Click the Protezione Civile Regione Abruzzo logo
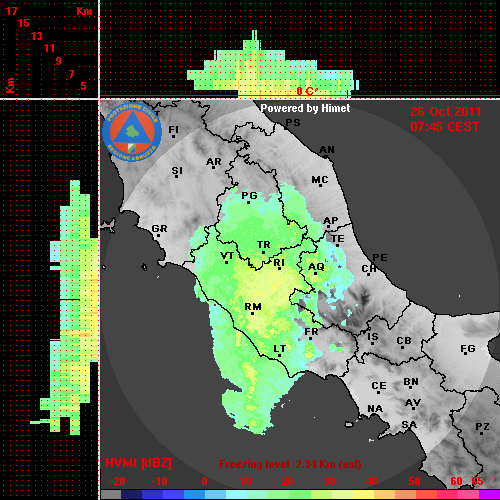 (x=132, y=132)
